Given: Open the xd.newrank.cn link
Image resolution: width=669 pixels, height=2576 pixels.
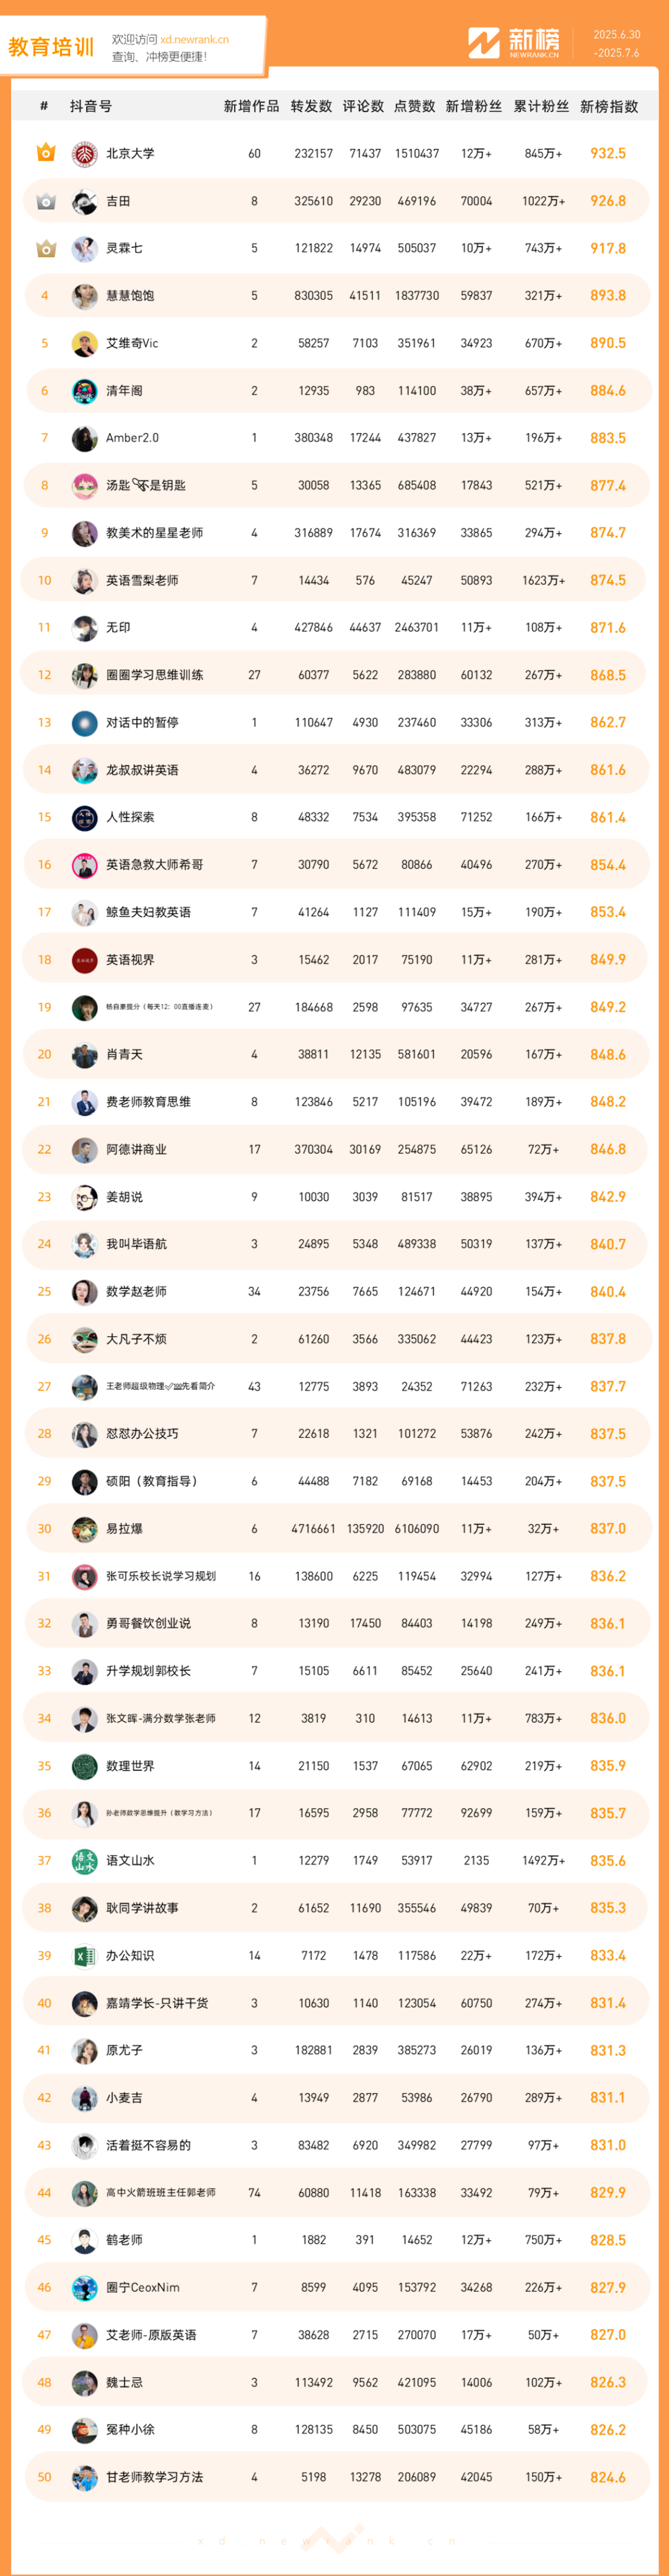Looking at the screenshot, I should point(194,39).
